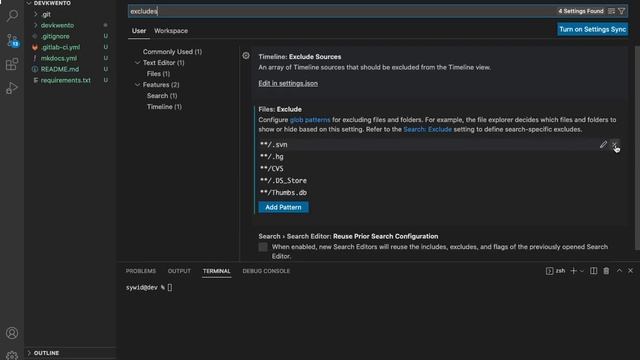Split the terminal panel
The image size is (640, 360).
[593, 271]
